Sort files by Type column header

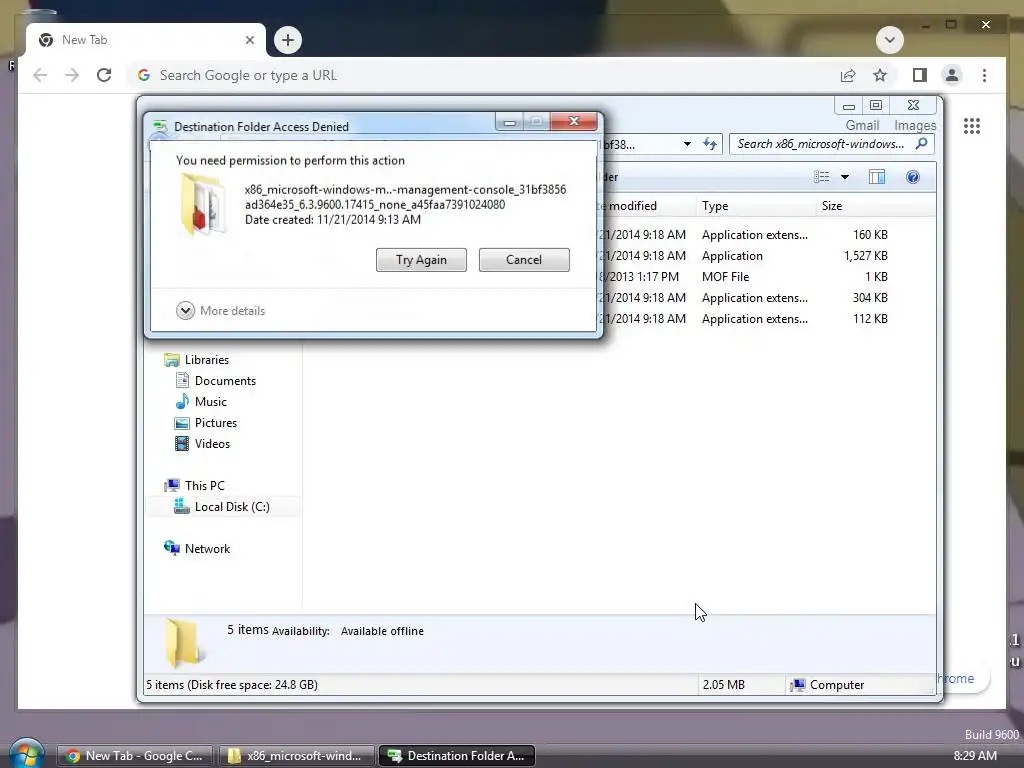(756, 206)
